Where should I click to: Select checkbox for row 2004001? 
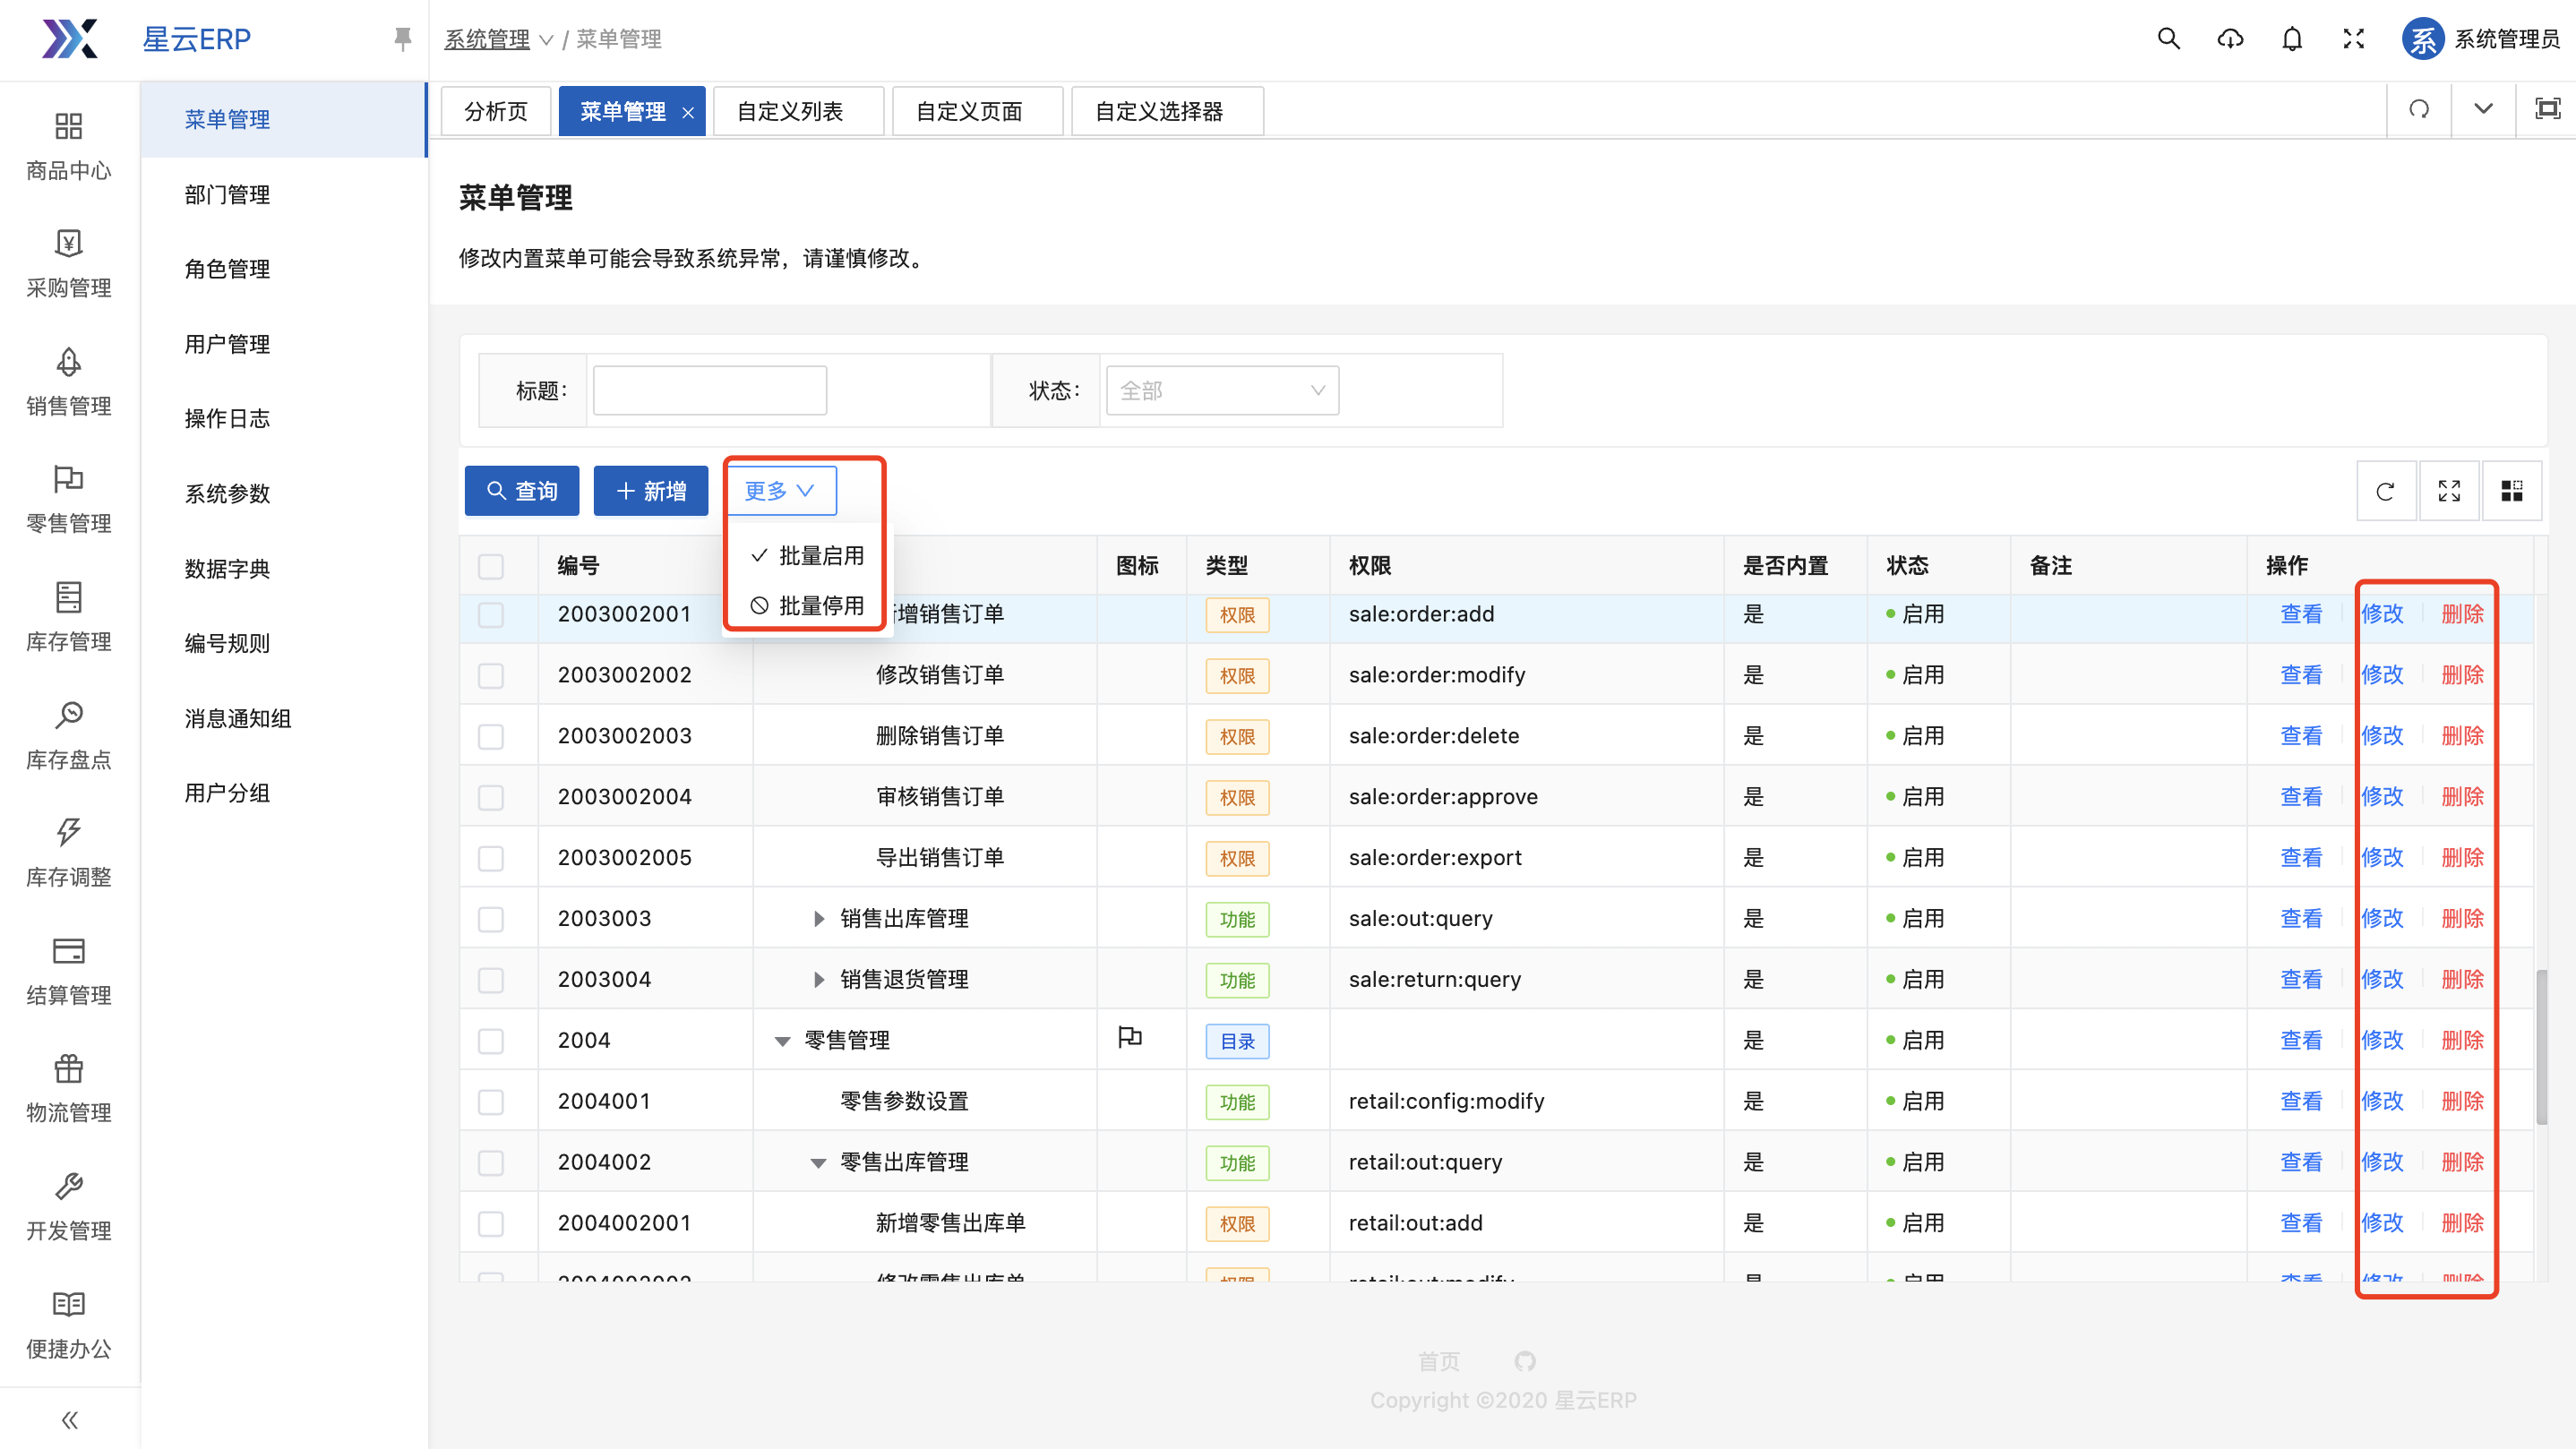[491, 1101]
